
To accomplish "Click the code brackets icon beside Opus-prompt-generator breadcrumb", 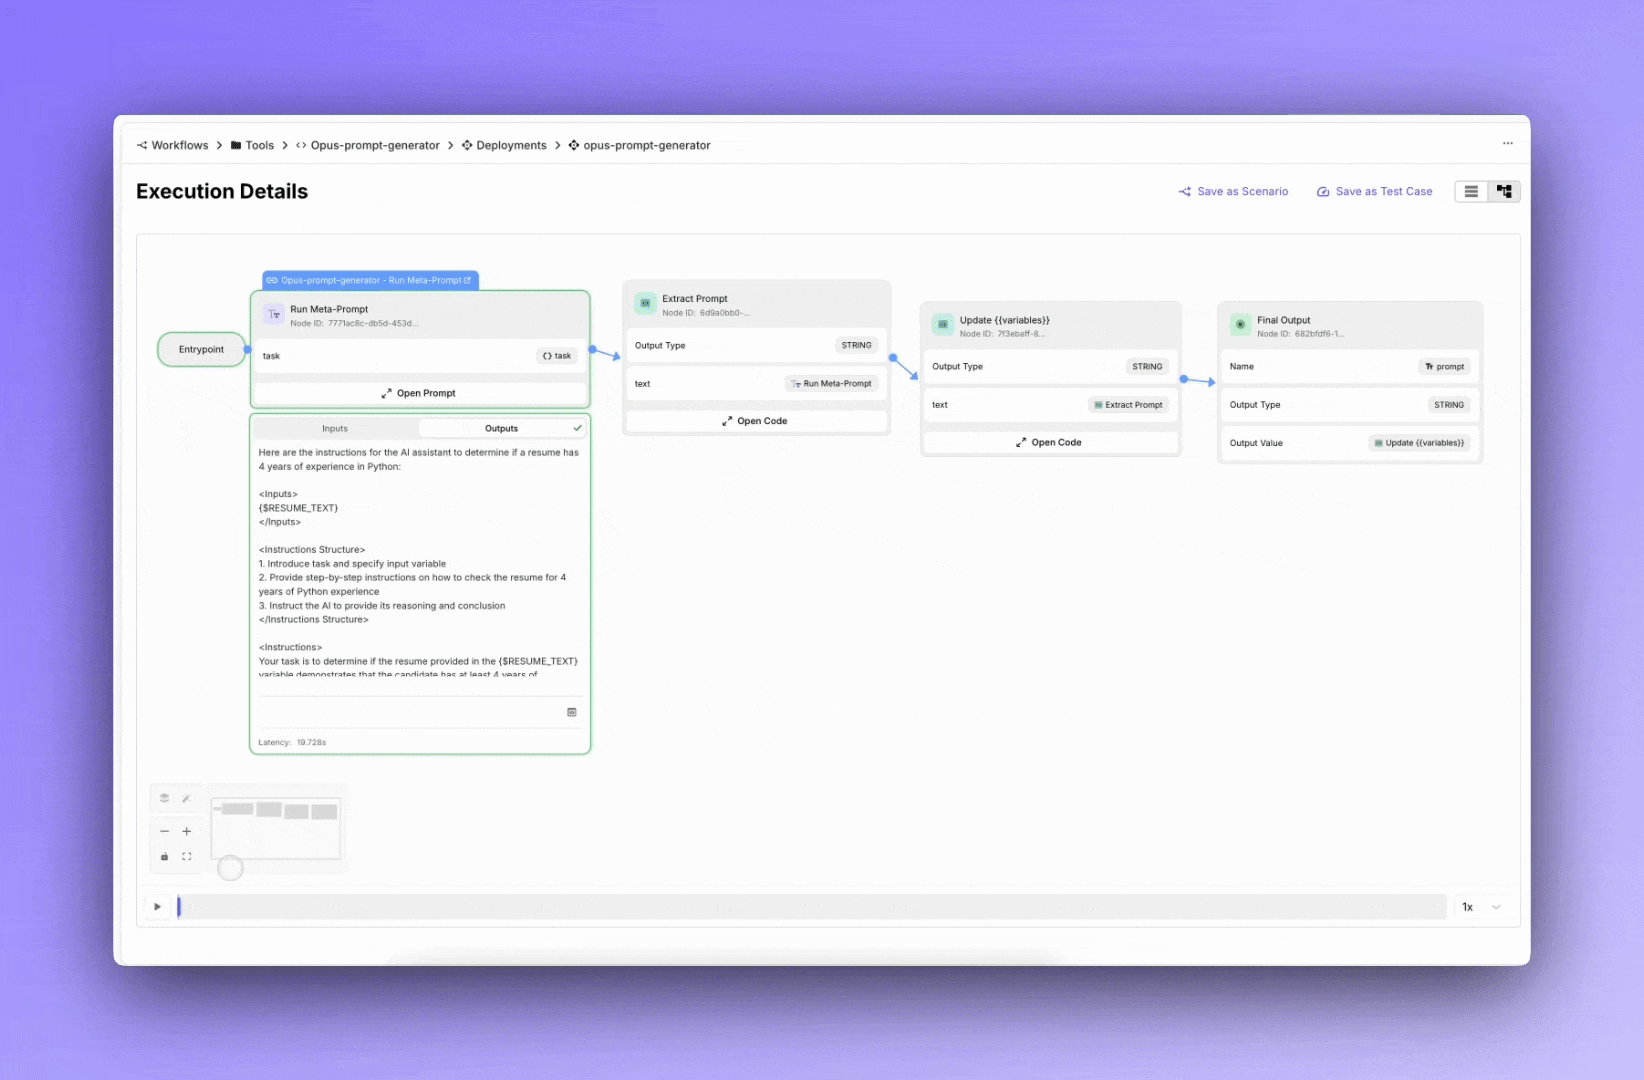I will click(x=301, y=145).
